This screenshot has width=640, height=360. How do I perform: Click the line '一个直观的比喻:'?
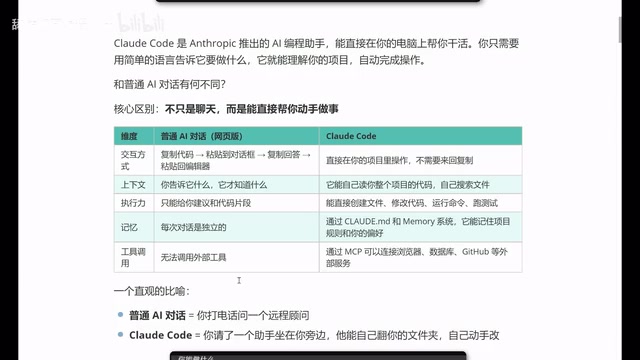(152, 291)
